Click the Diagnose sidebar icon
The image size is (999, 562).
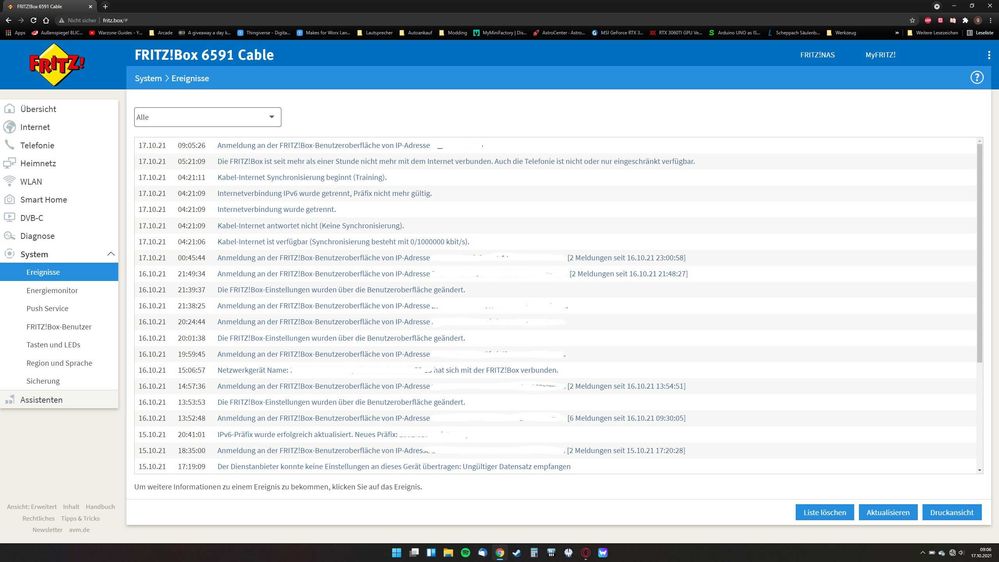(10, 236)
